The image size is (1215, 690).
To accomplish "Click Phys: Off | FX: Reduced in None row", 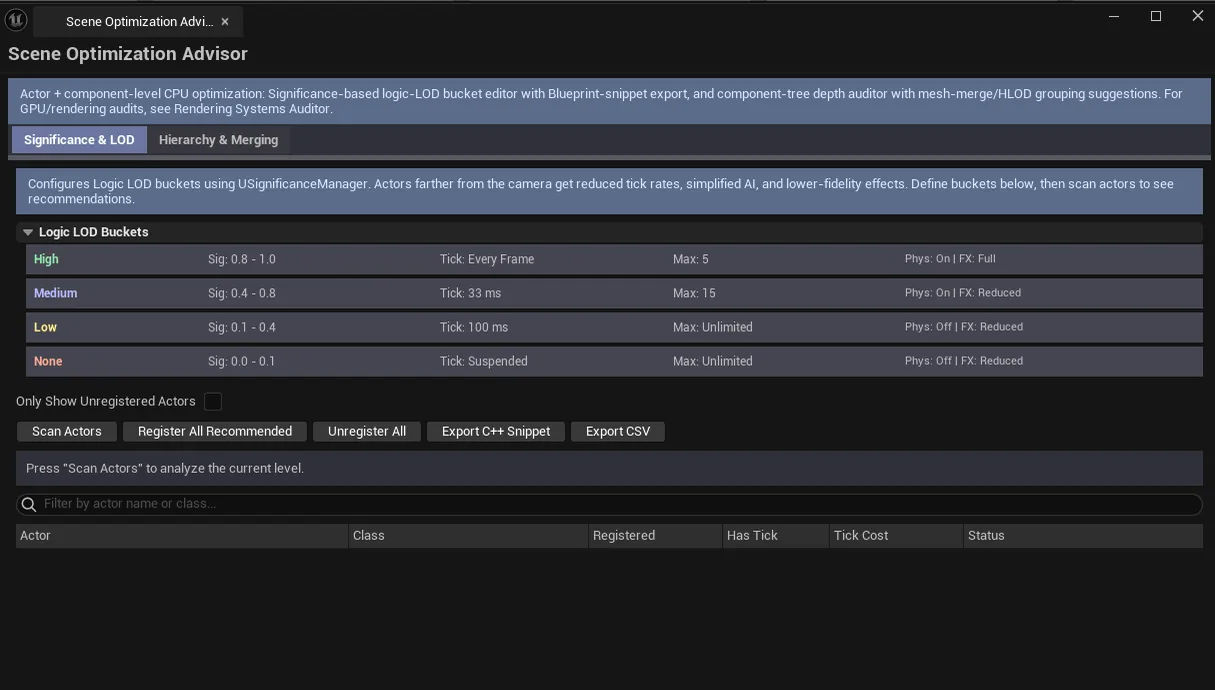I will 964,361.
